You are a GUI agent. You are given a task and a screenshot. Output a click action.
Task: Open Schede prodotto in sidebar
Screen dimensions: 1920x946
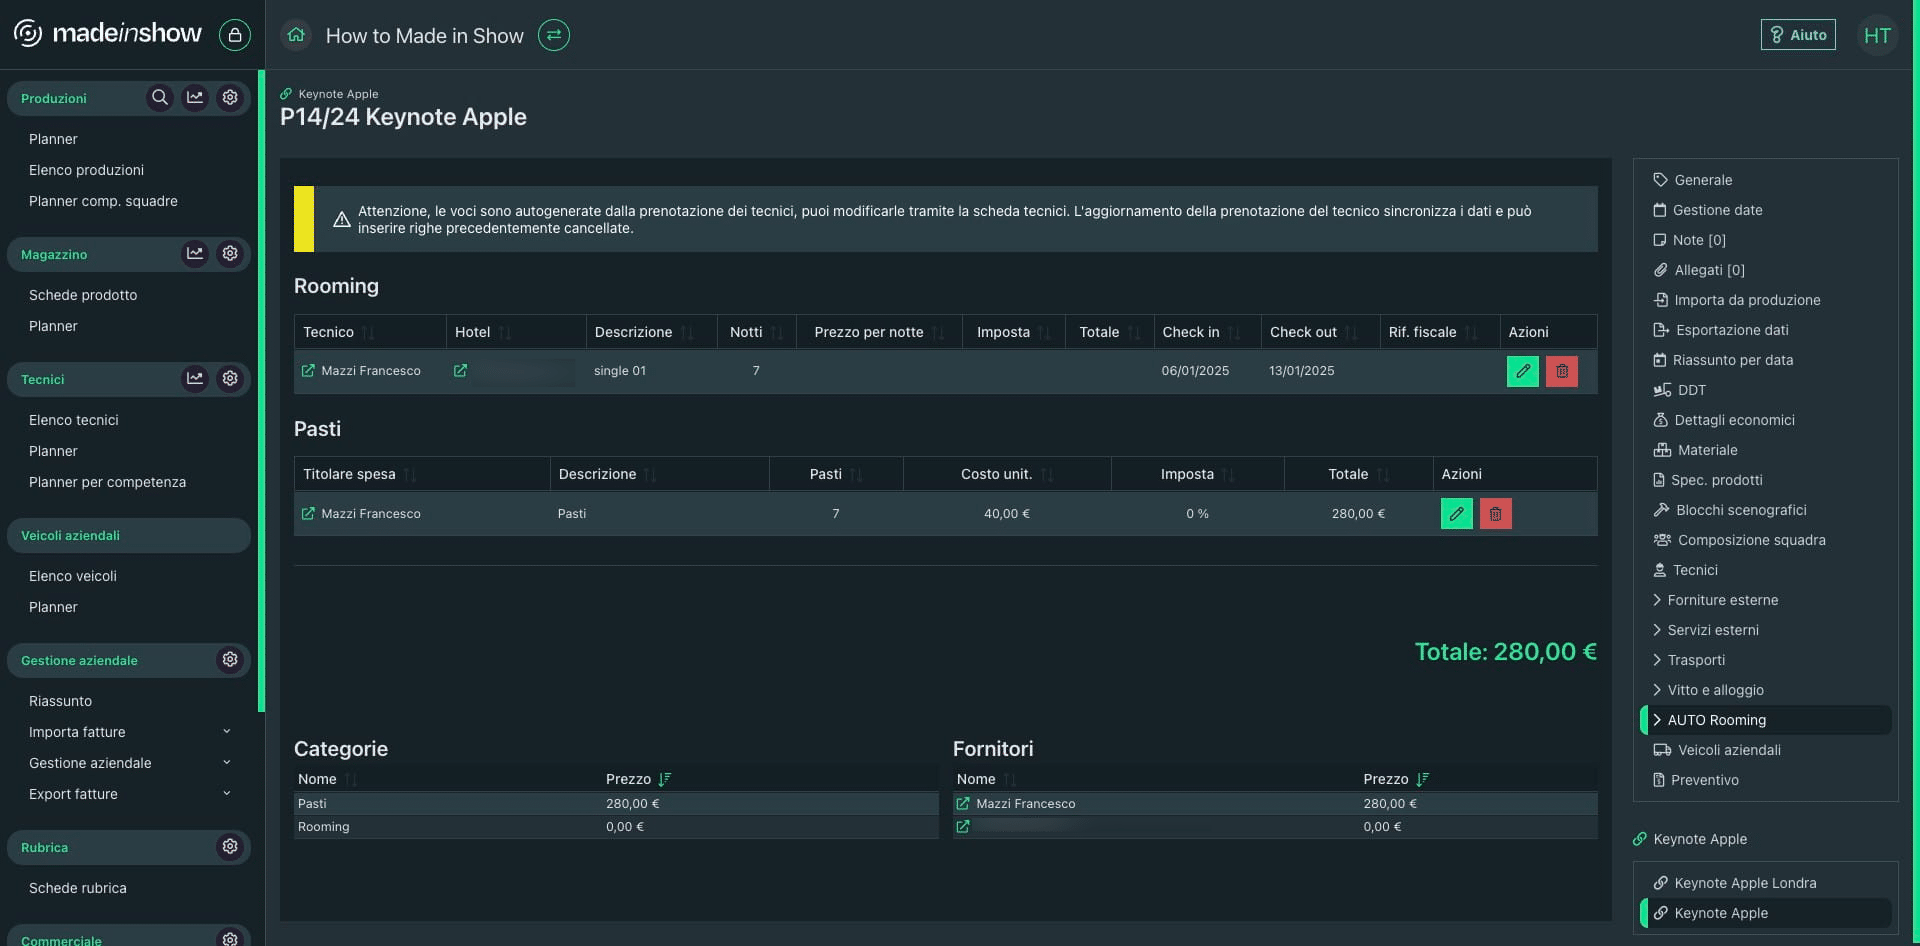coord(83,295)
